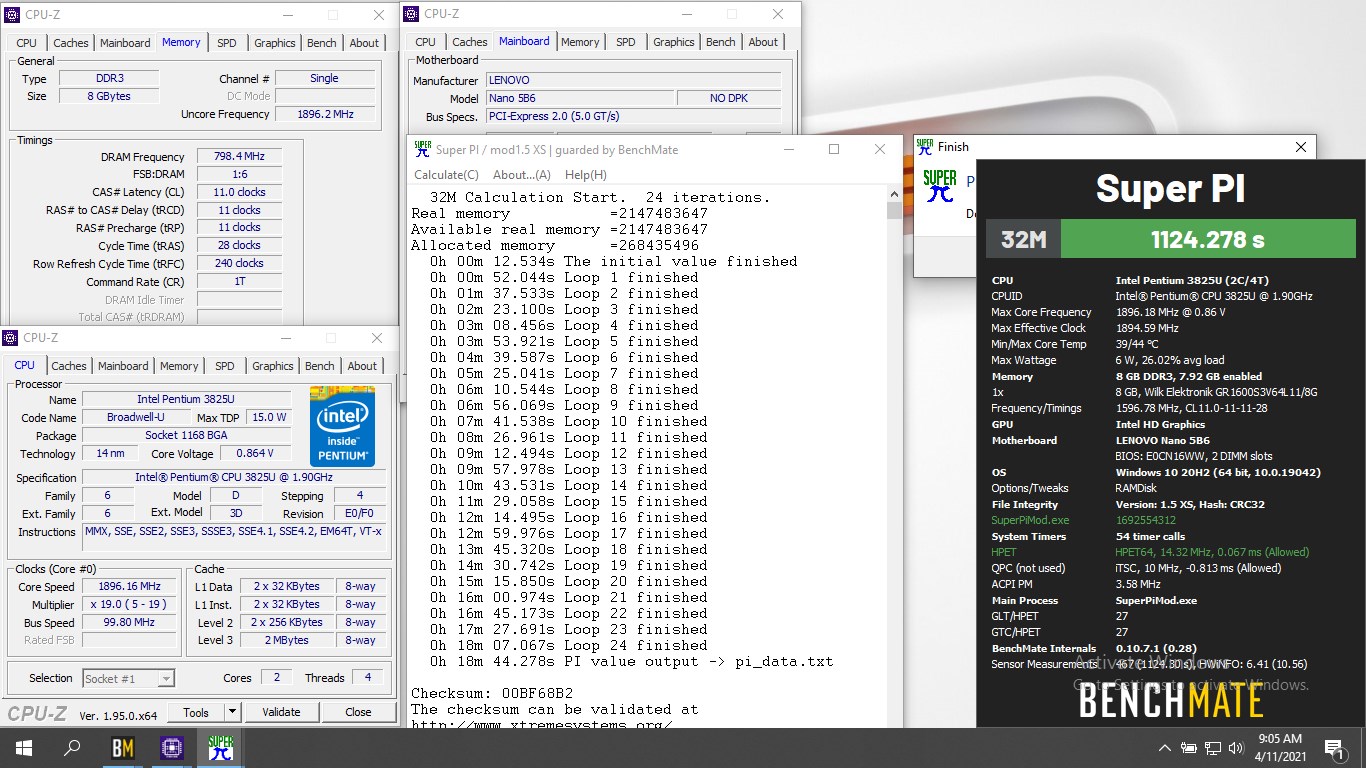Open the About...(A) menu in Super PI
The height and width of the screenshot is (768, 1366).
(521, 174)
